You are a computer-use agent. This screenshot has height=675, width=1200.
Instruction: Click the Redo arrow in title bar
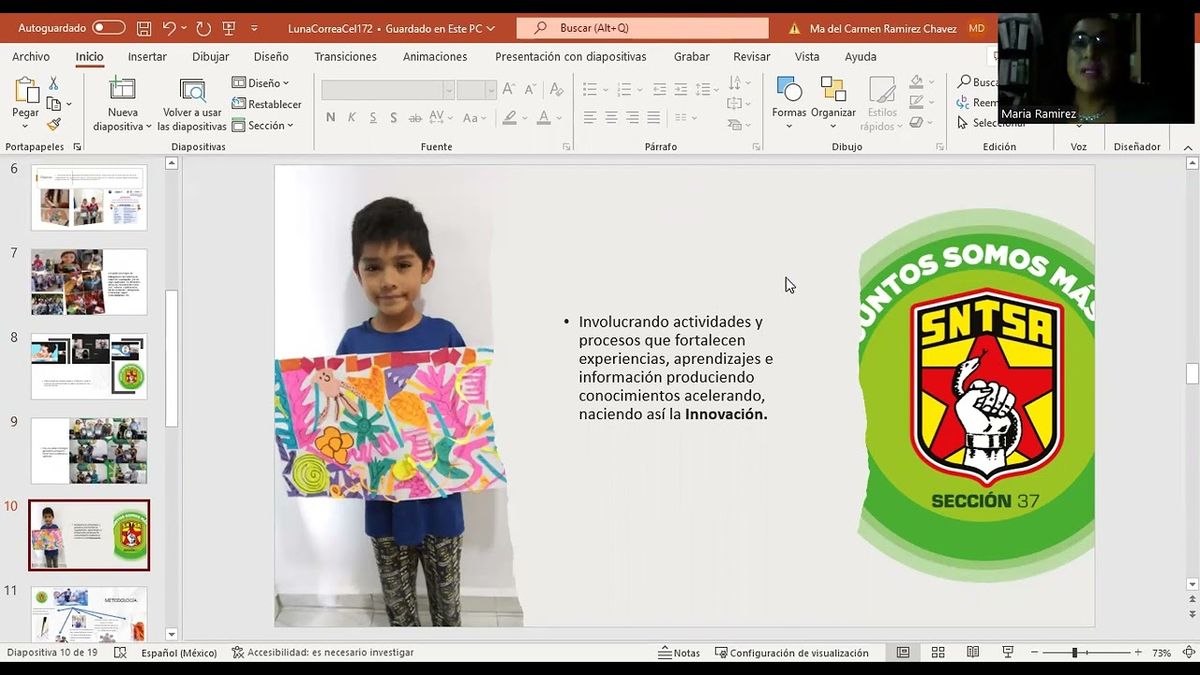pos(203,28)
